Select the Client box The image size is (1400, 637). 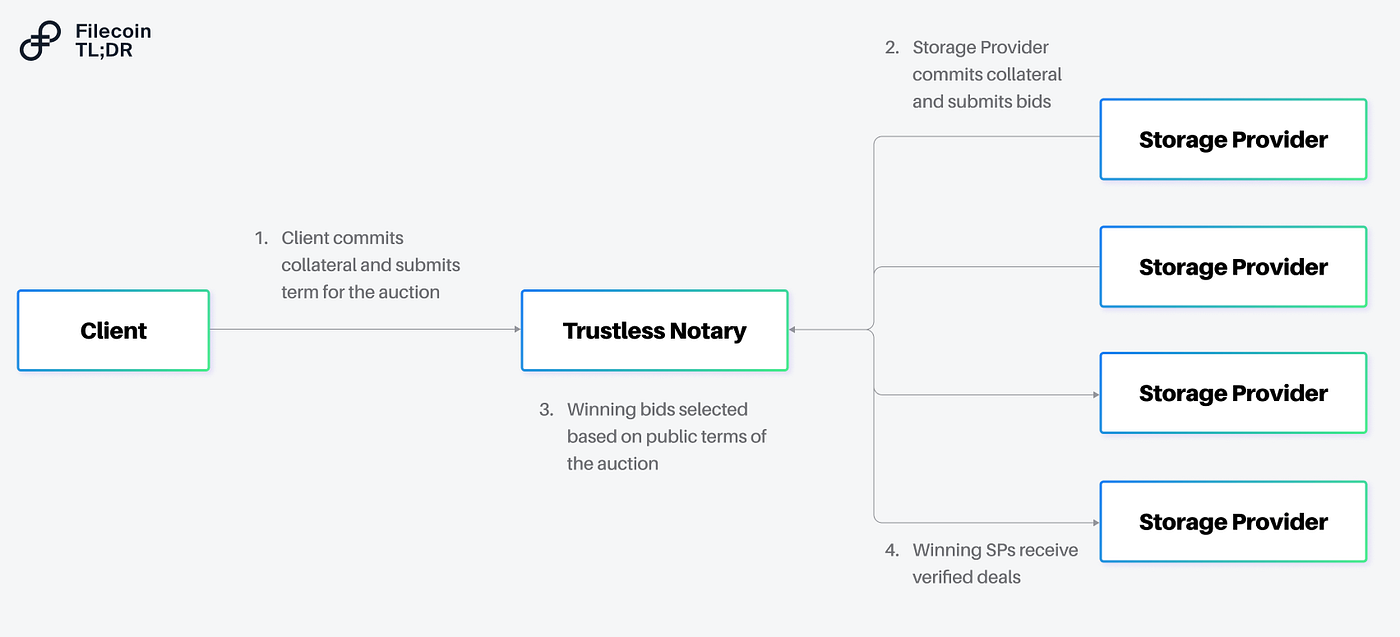coord(113,331)
